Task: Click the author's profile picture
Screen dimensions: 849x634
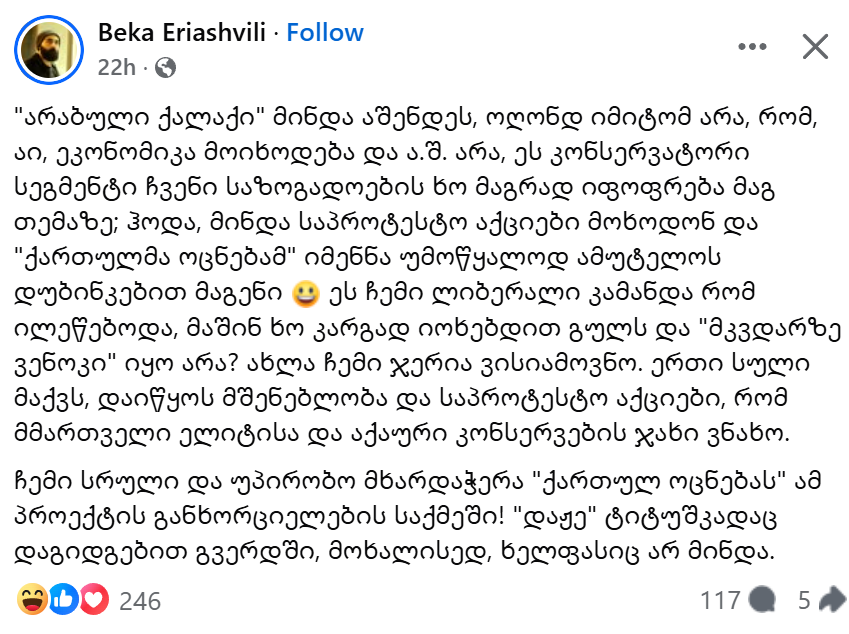Action: tap(47, 49)
